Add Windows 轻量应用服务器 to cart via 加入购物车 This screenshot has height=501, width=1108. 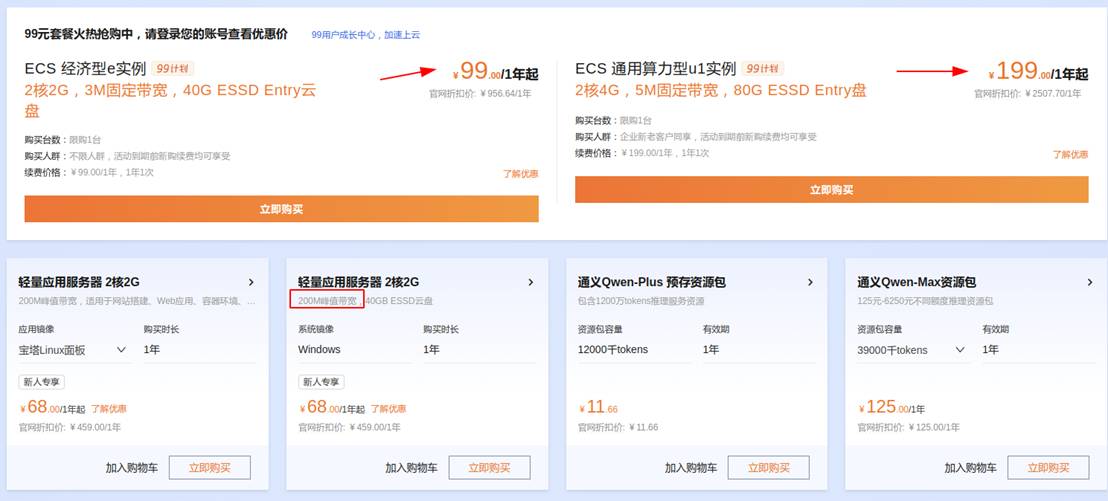[411, 468]
